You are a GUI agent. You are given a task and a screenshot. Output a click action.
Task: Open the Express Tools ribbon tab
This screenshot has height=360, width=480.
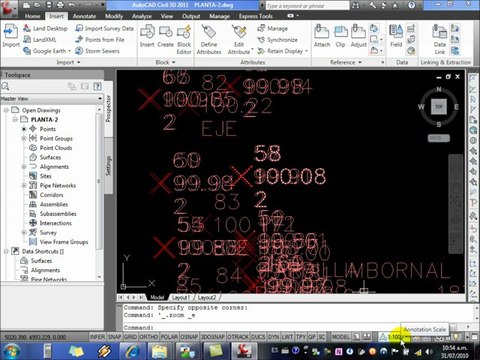point(256,16)
